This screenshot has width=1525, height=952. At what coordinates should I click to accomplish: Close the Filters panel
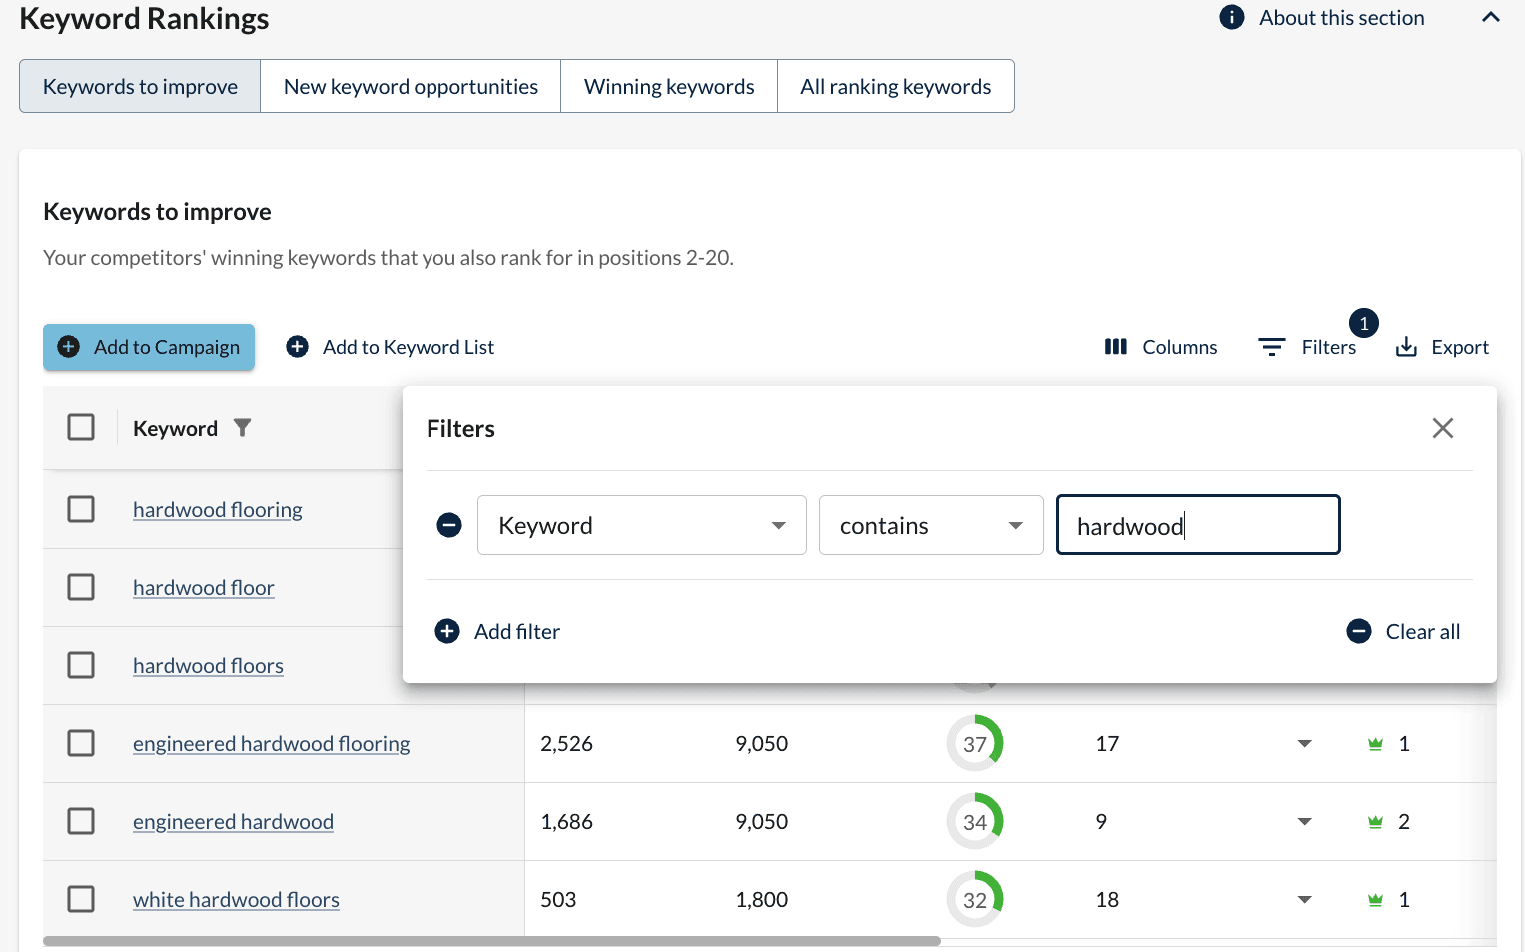[x=1442, y=428]
